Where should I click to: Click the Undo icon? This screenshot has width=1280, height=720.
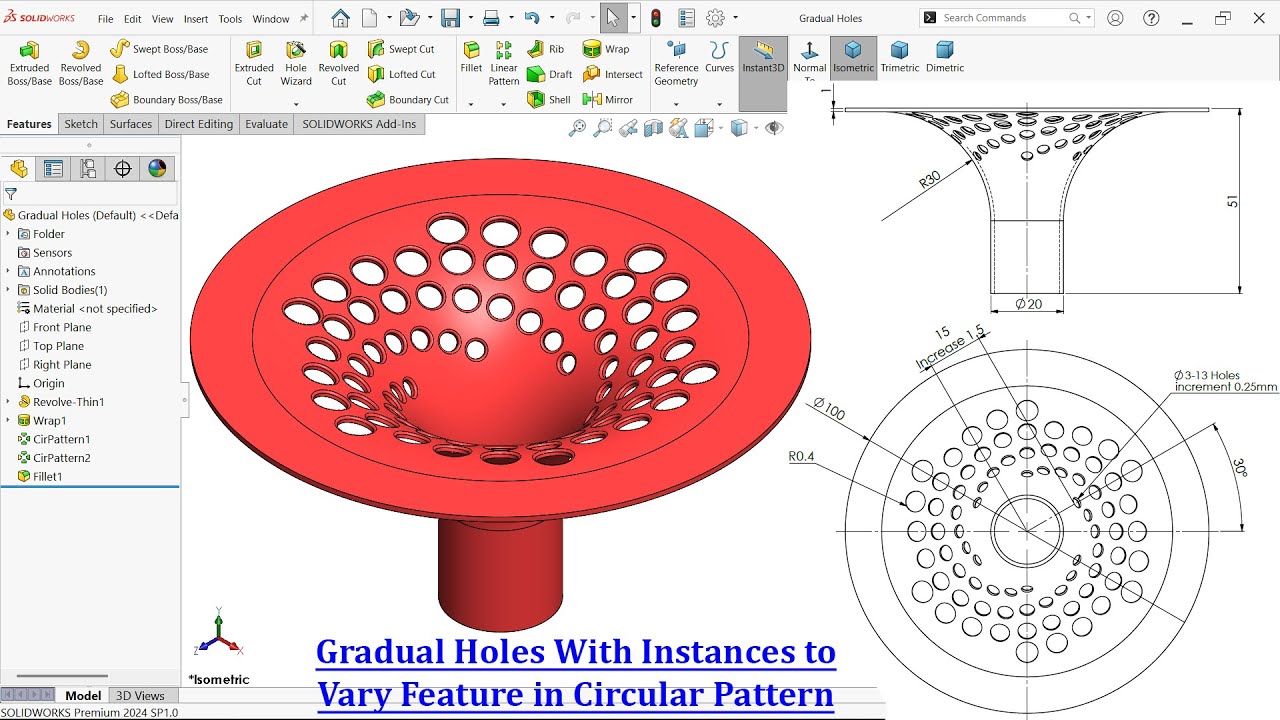click(x=532, y=18)
